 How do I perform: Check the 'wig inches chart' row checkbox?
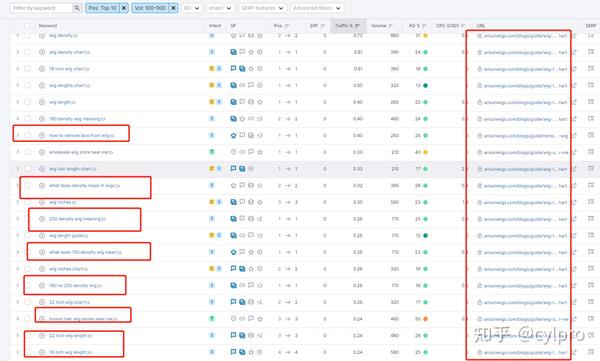(x=27, y=269)
